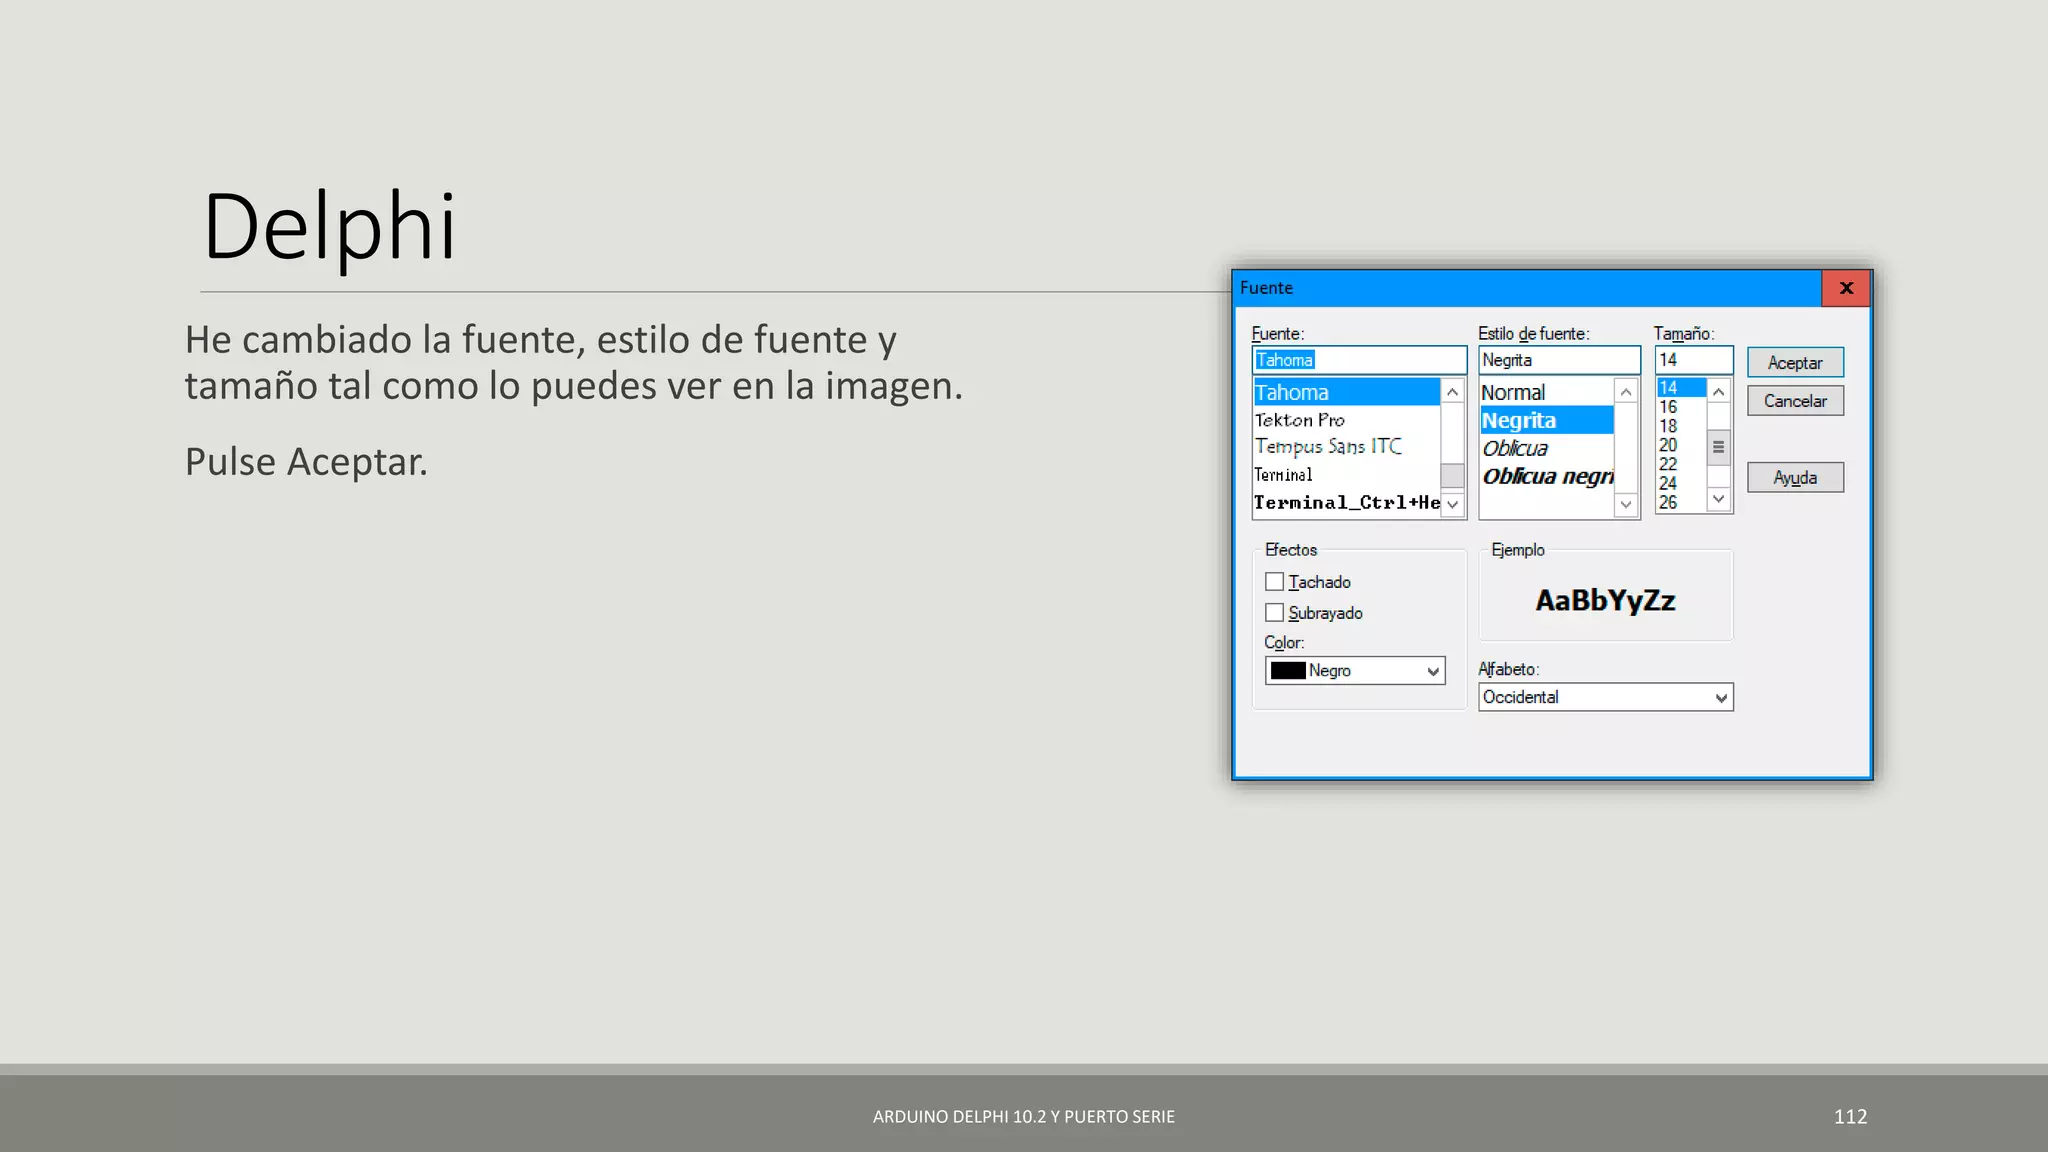Select Tahoma in the font list

click(x=1346, y=392)
